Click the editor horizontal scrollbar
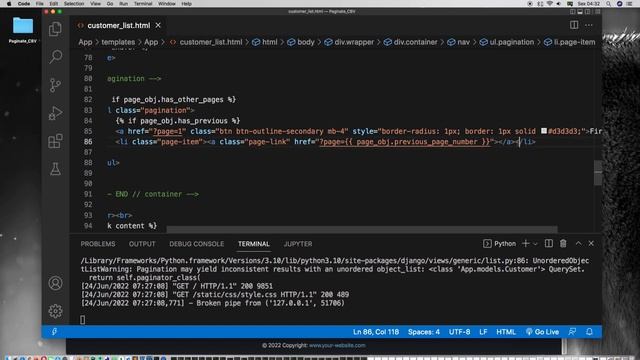The width and height of the screenshot is (640, 360). [x=362, y=230]
